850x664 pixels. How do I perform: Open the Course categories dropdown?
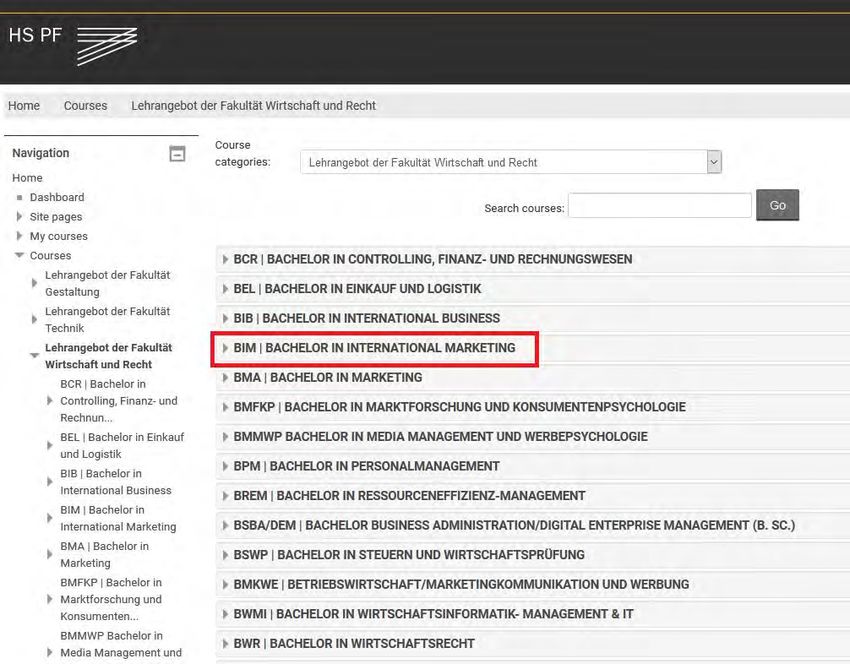(511, 162)
